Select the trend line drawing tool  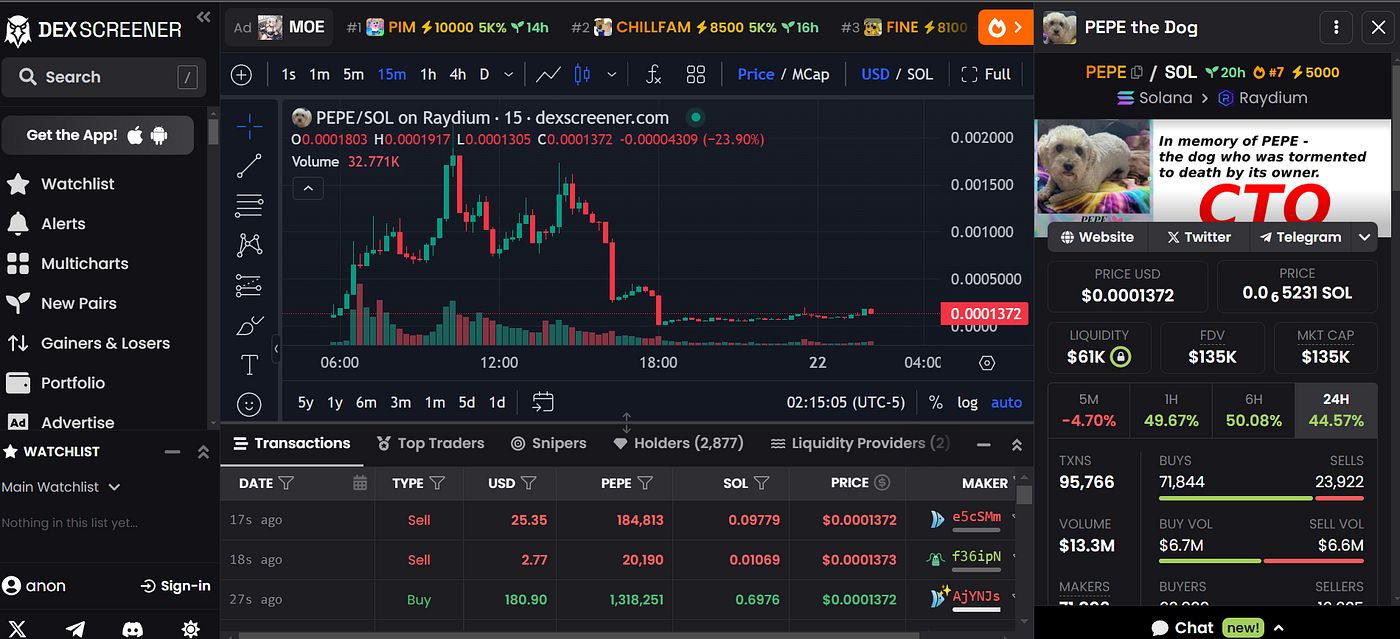249,166
